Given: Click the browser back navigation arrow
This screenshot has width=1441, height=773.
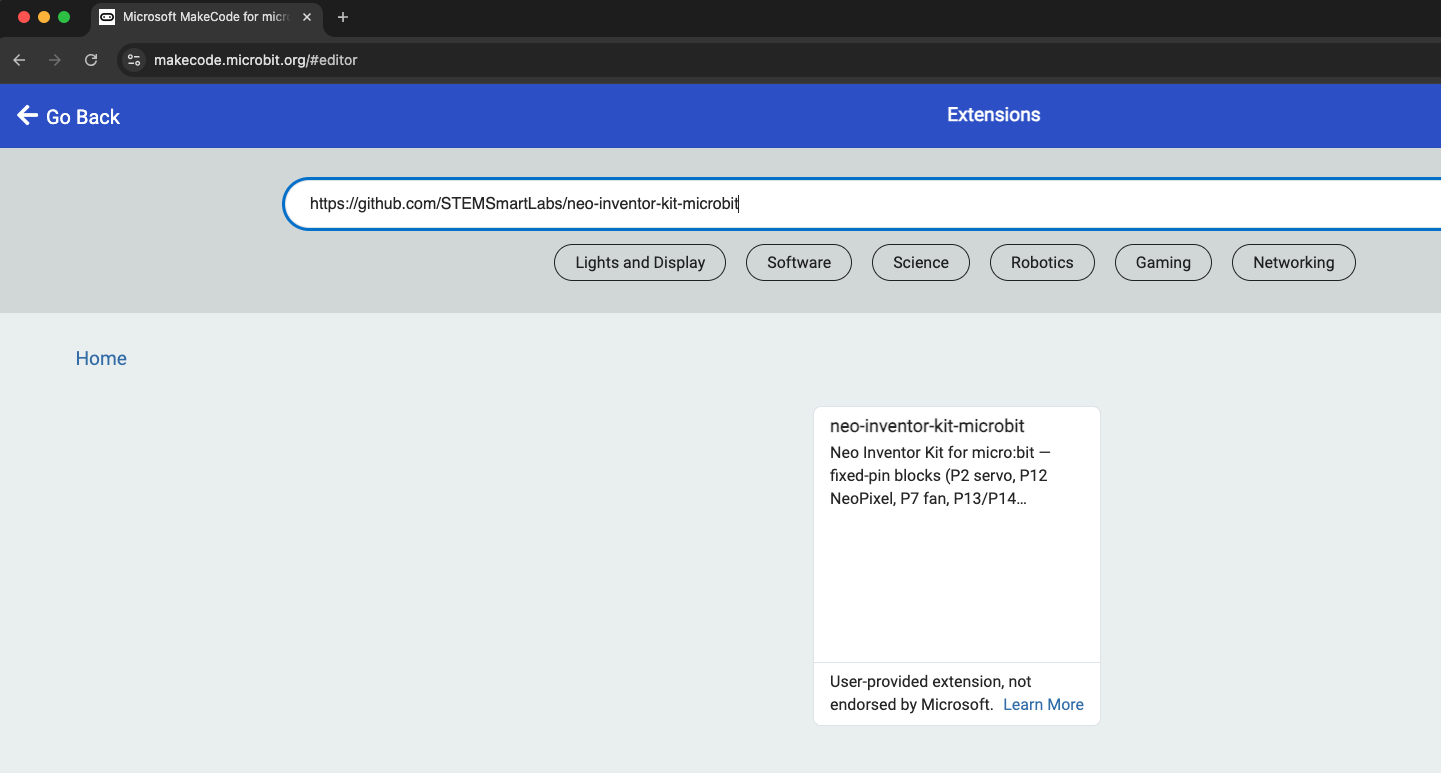Looking at the screenshot, I should coord(18,60).
